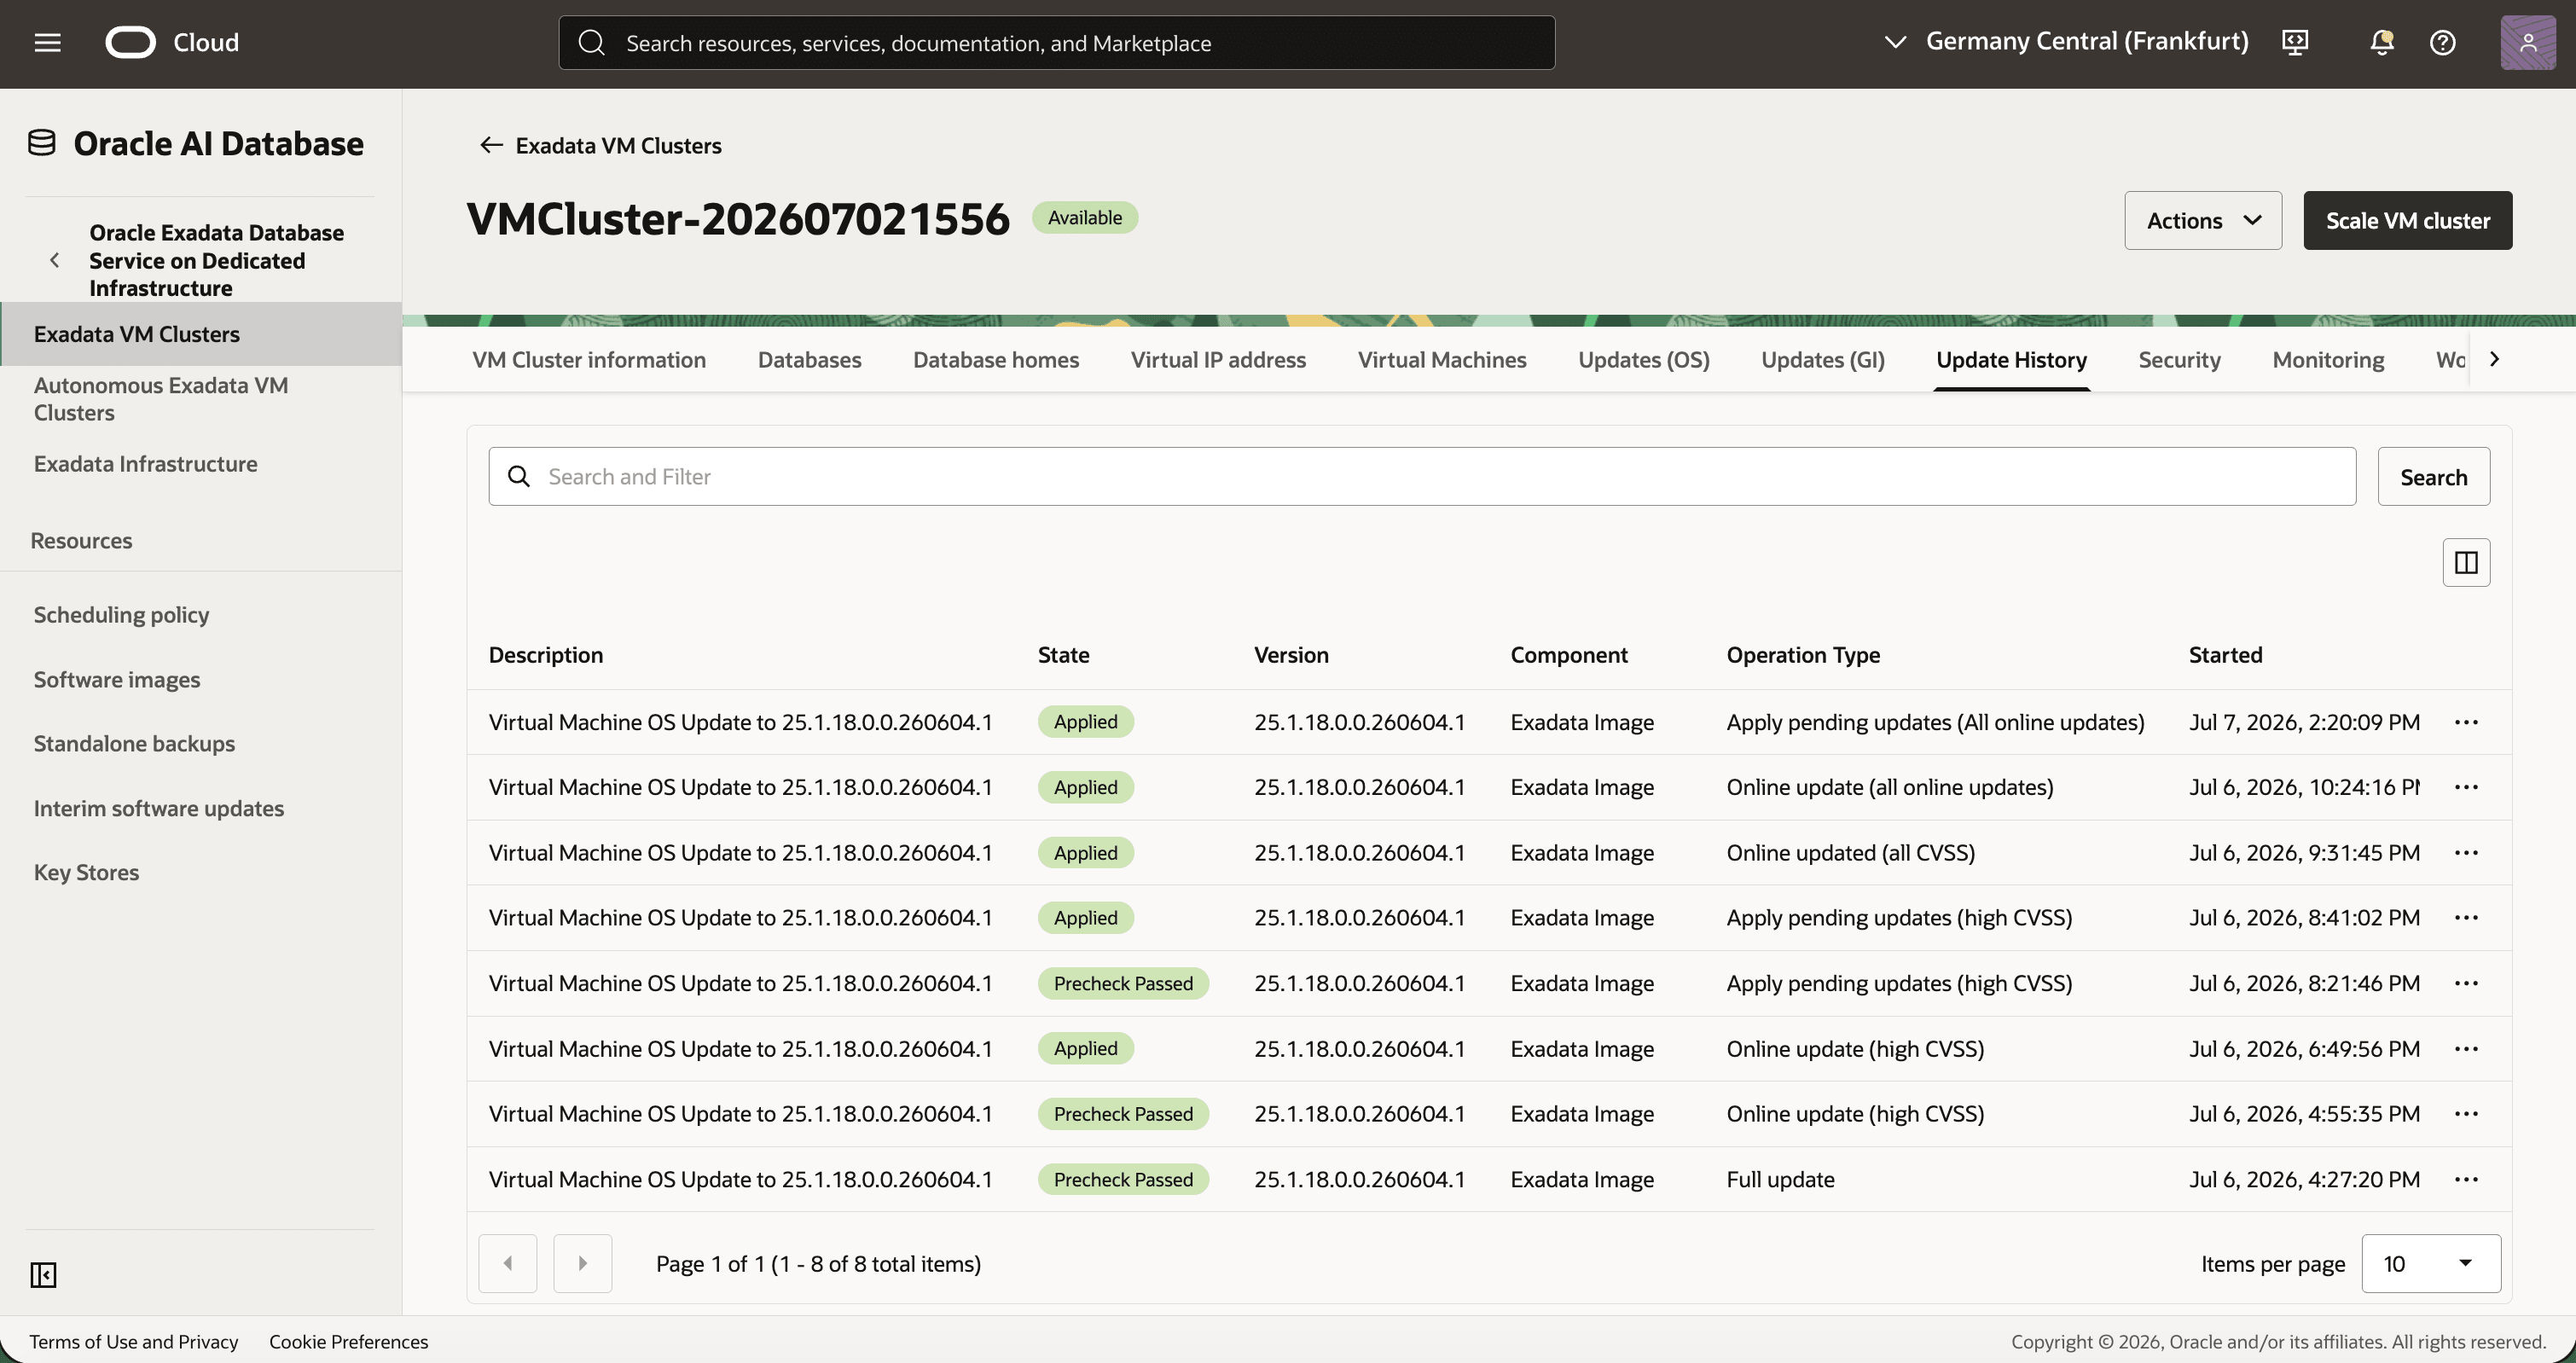Focus the global search resources field
The width and height of the screenshot is (2576, 1363).
[1056, 42]
